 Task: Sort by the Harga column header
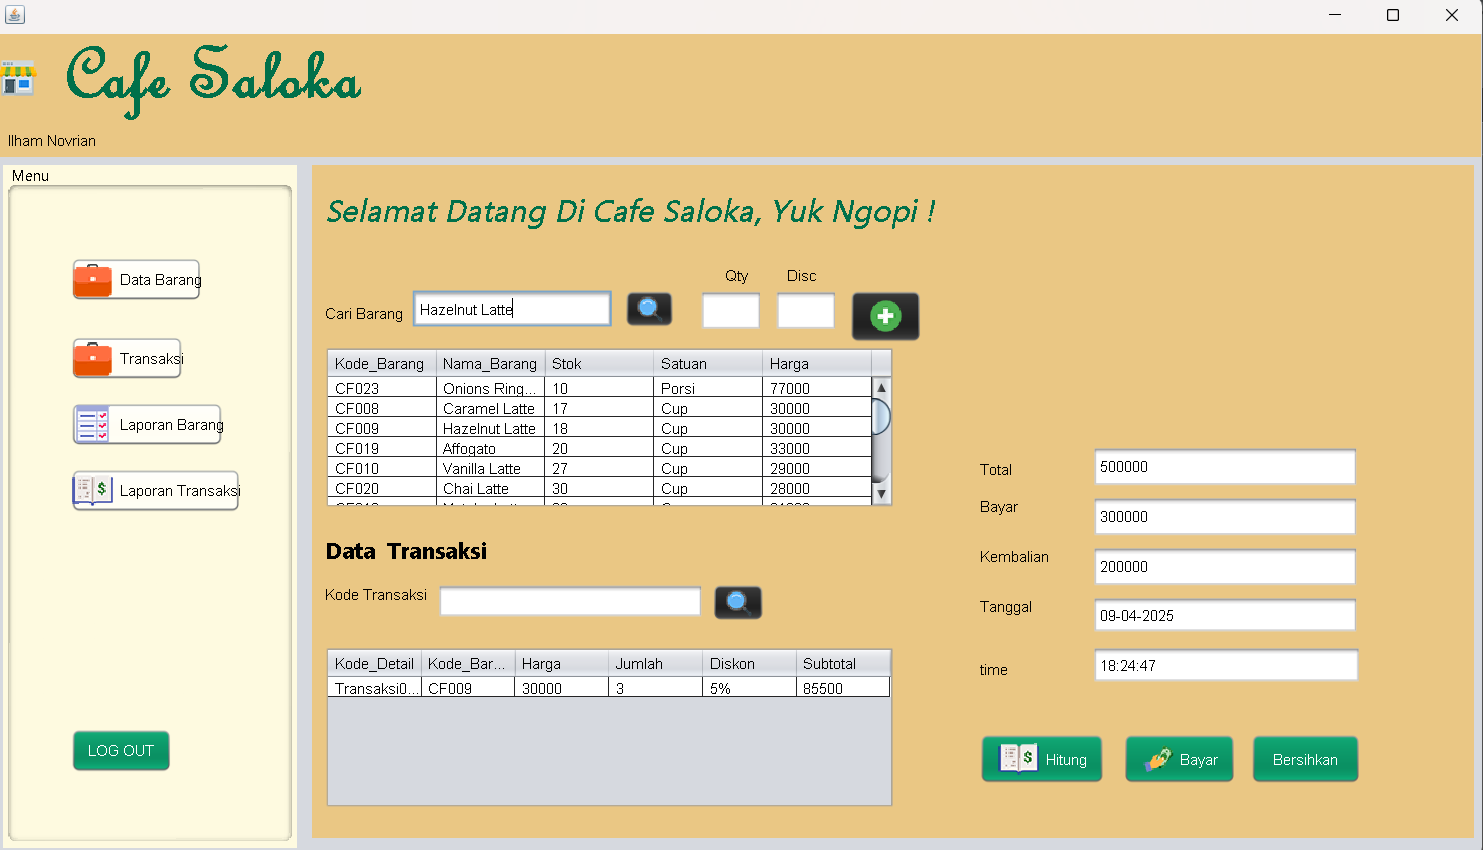tap(815, 364)
